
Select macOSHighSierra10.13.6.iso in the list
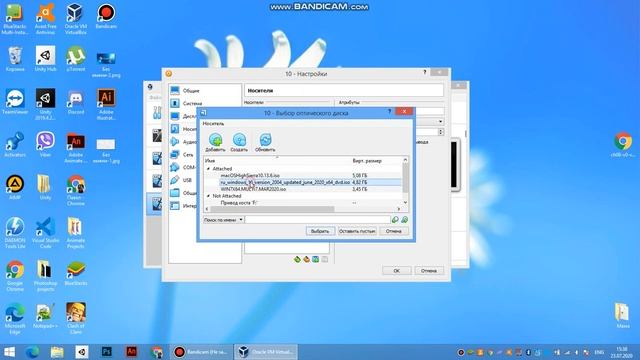(250, 176)
